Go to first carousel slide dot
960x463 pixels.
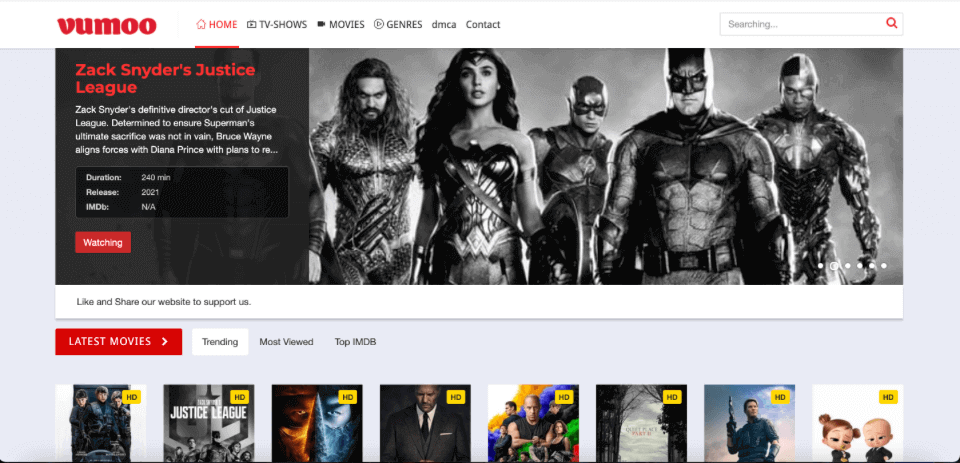[820, 266]
